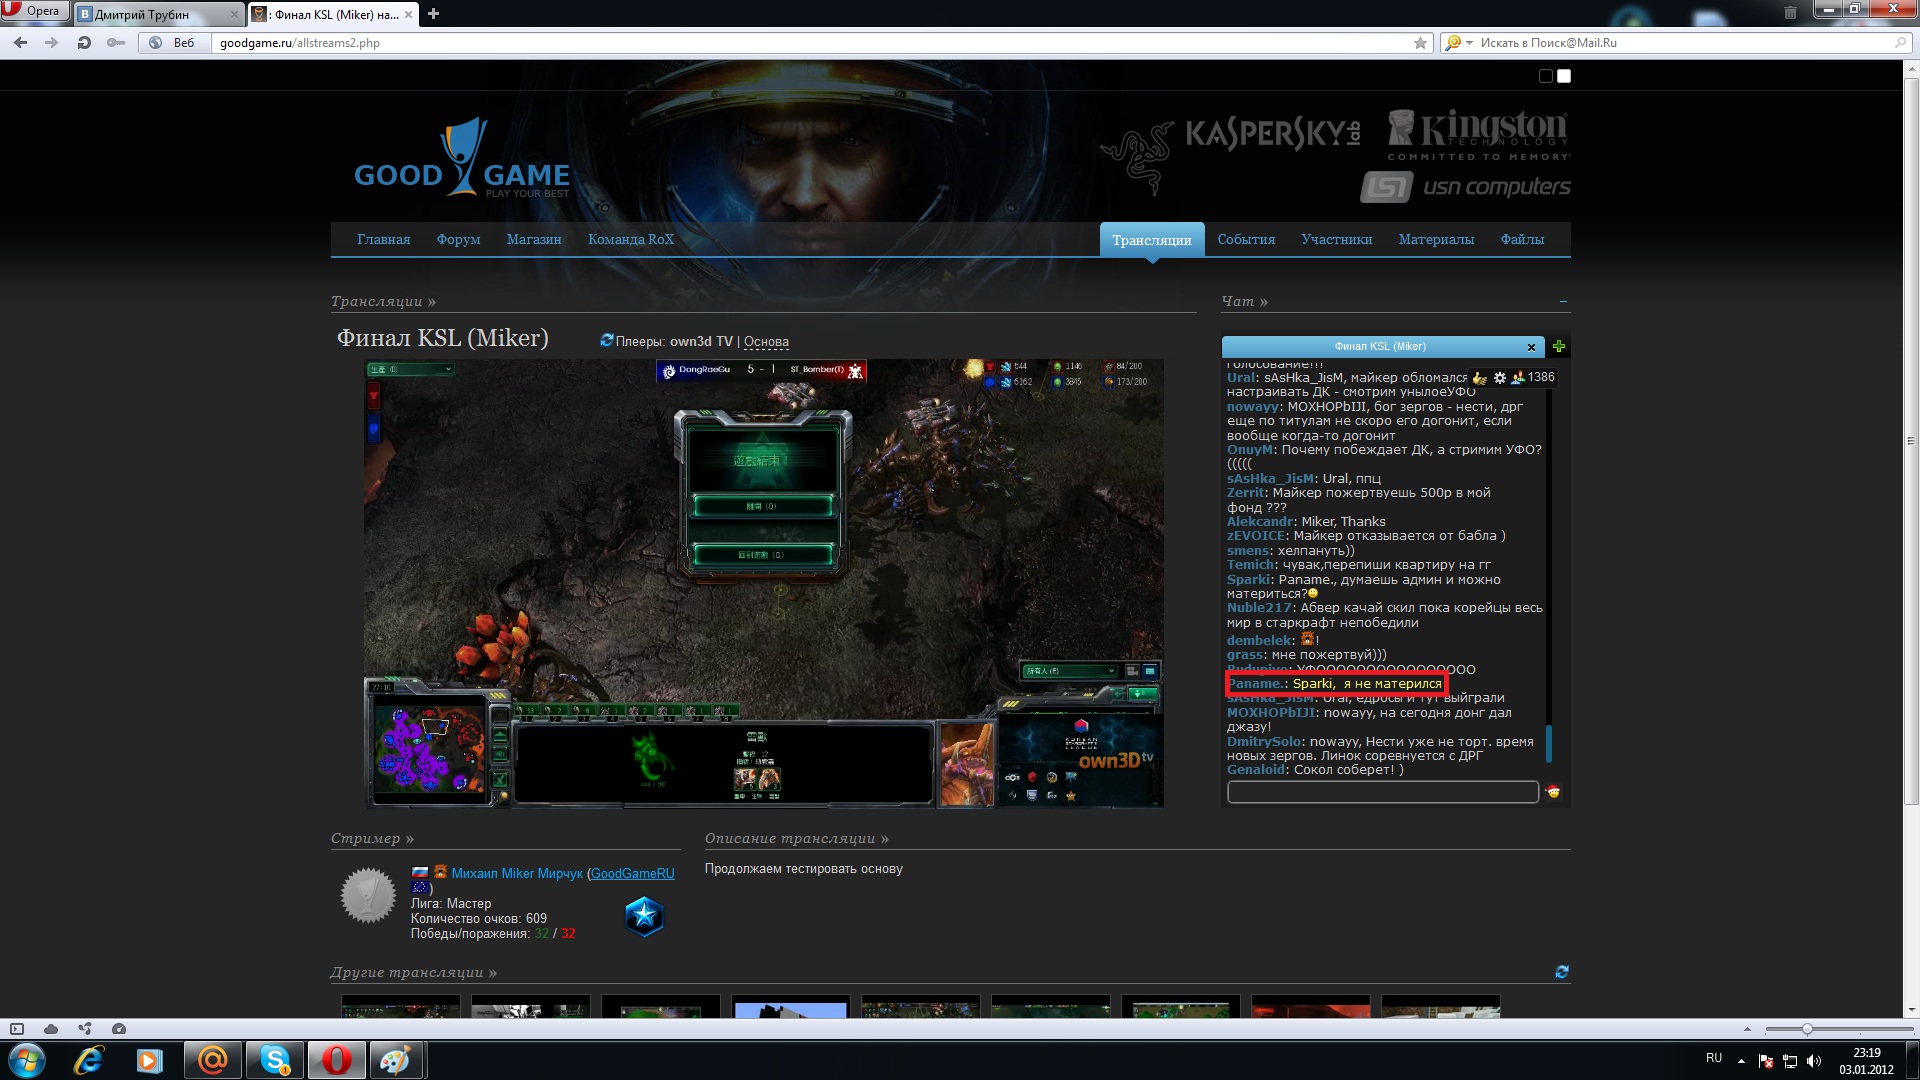Select the Трансляции tab
Image resolution: width=1920 pixels, height=1080 pixels.
pyautogui.click(x=1151, y=240)
